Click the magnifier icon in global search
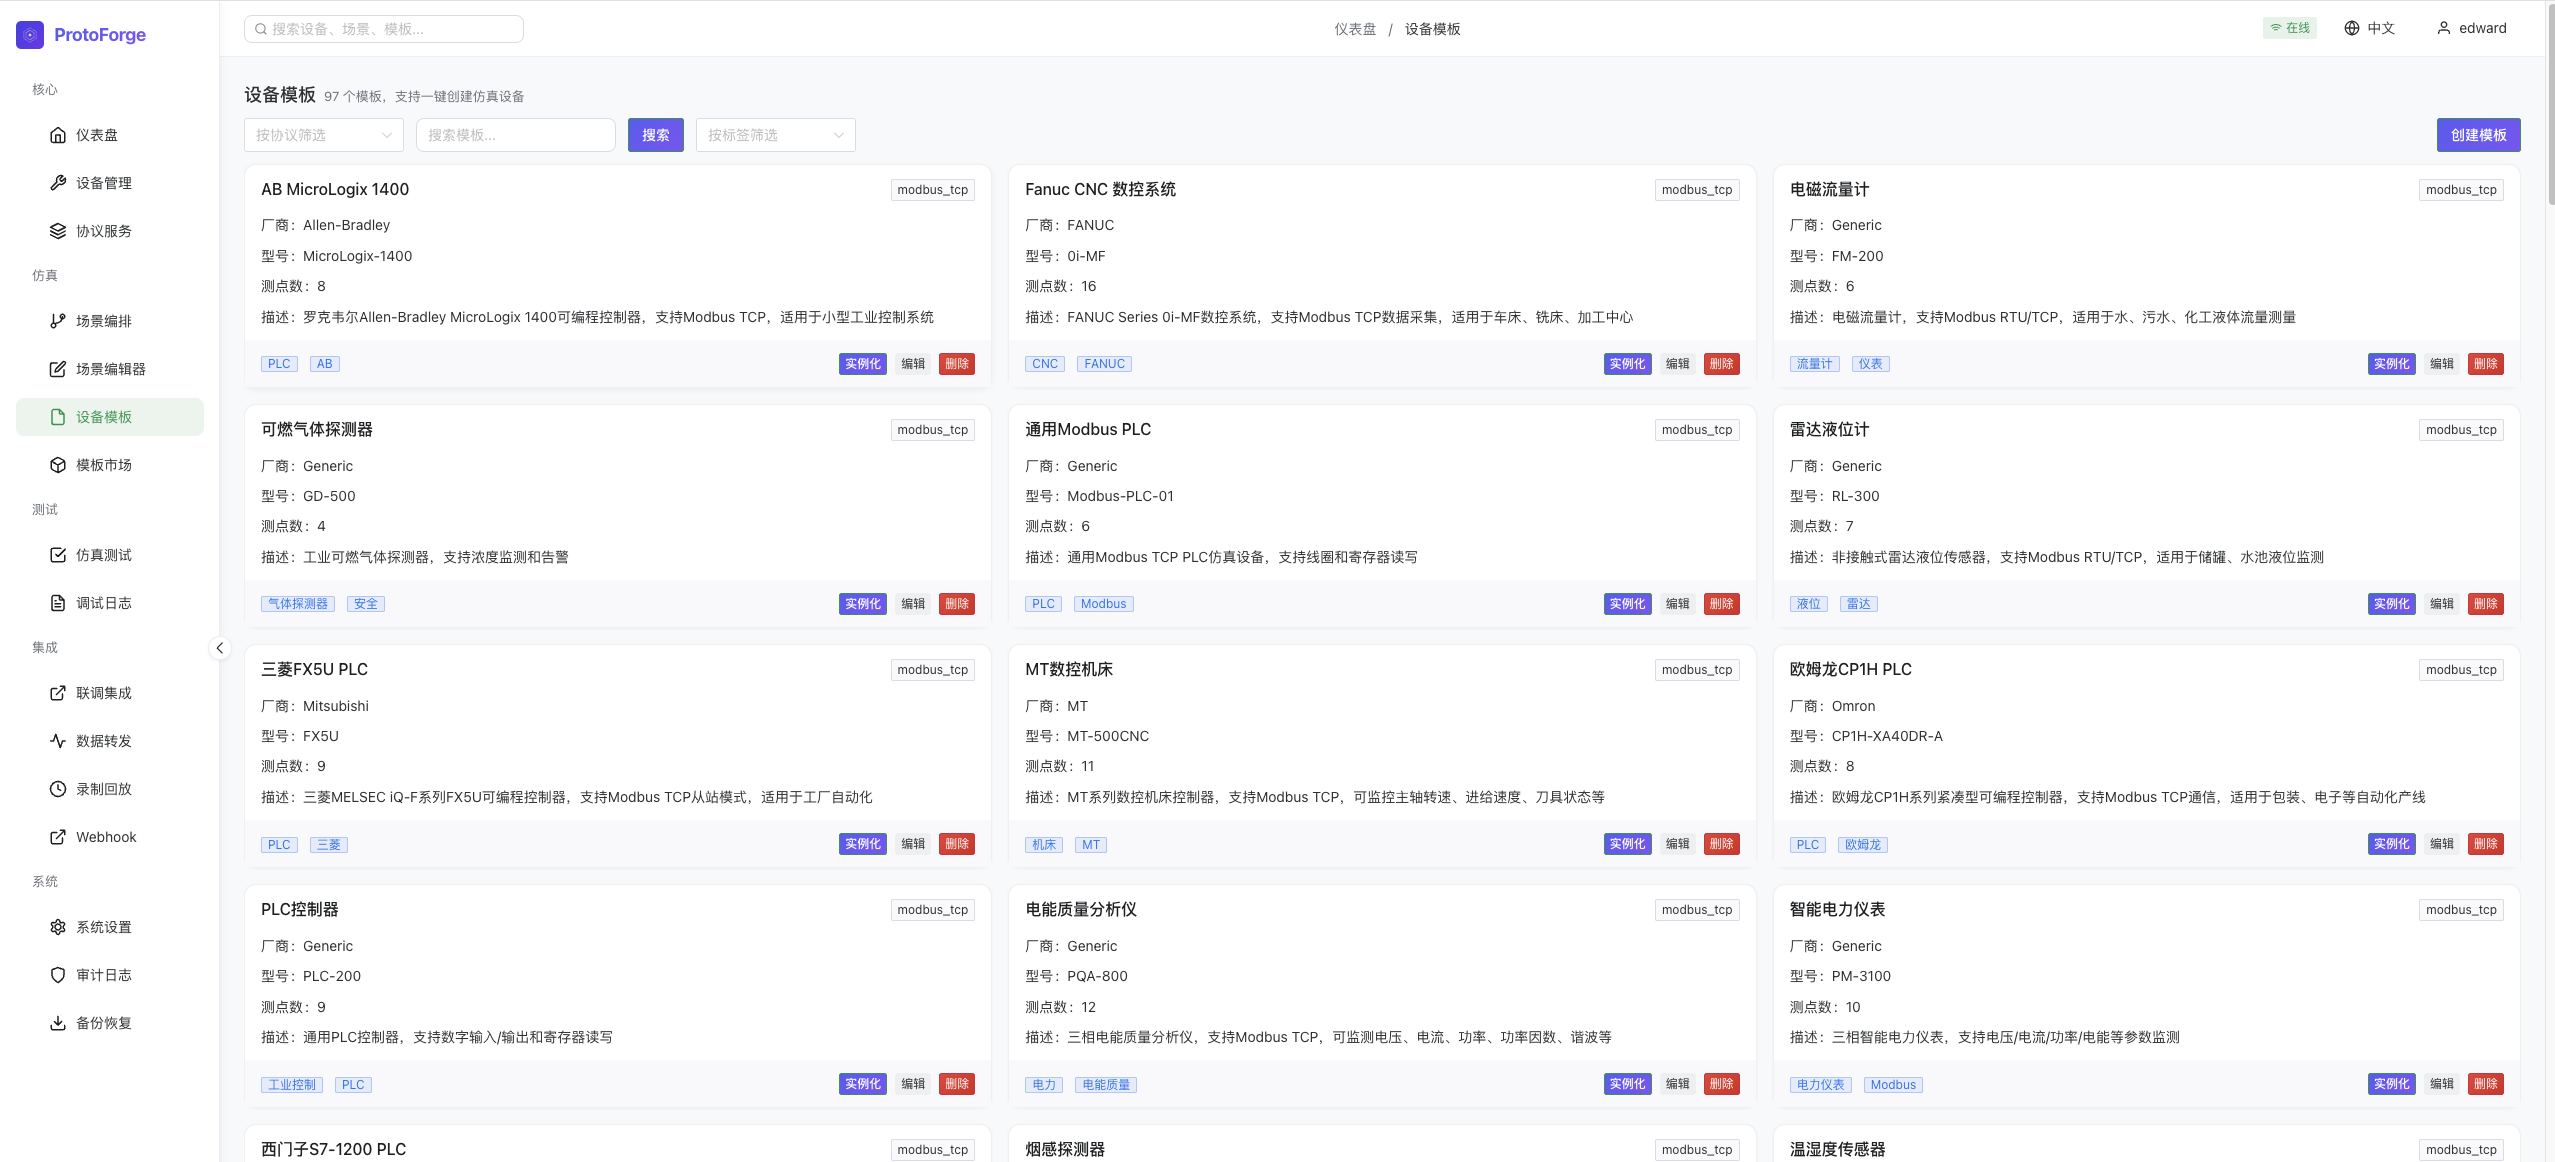Viewport: 2555px width, 1162px height. [x=261, y=29]
